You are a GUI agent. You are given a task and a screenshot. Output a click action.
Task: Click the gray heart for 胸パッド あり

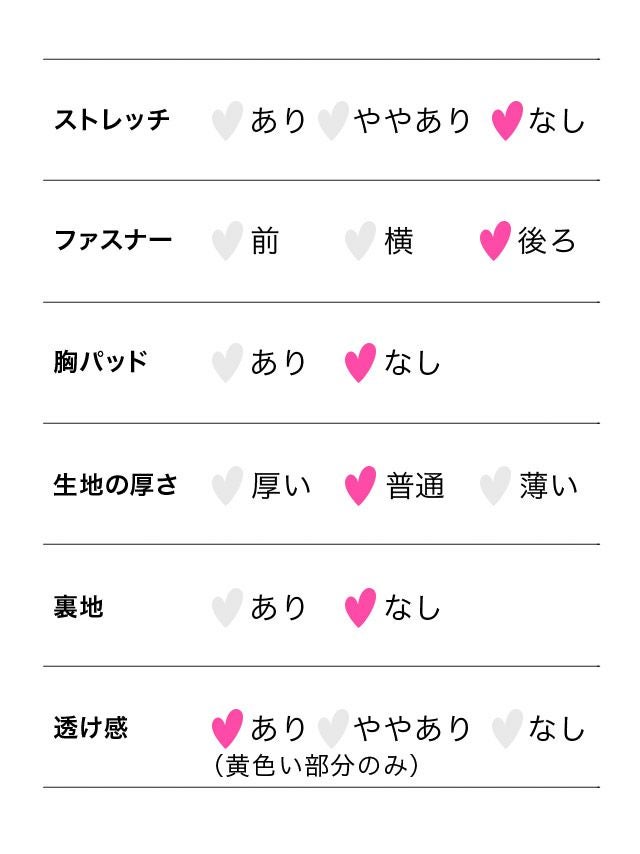(x=227, y=363)
